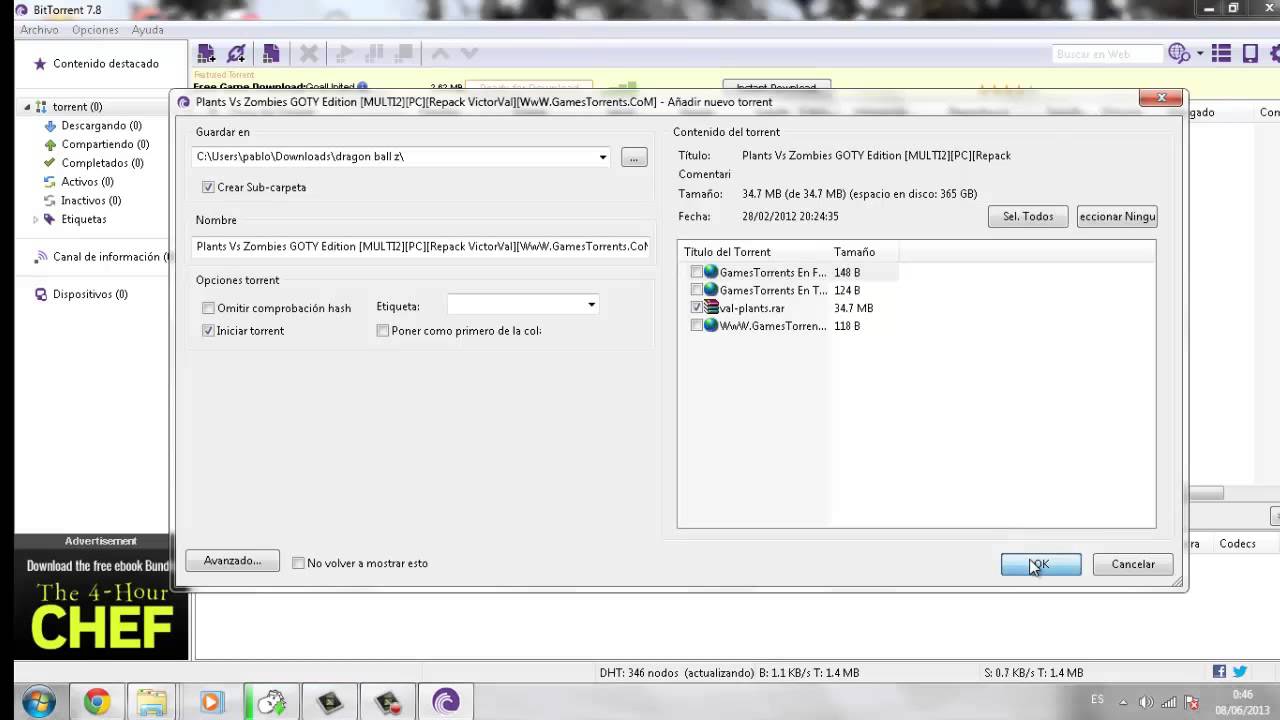The height and width of the screenshot is (720, 1280).
Task: Show hidden system tray icons
Action: (x=1123, y=702)
